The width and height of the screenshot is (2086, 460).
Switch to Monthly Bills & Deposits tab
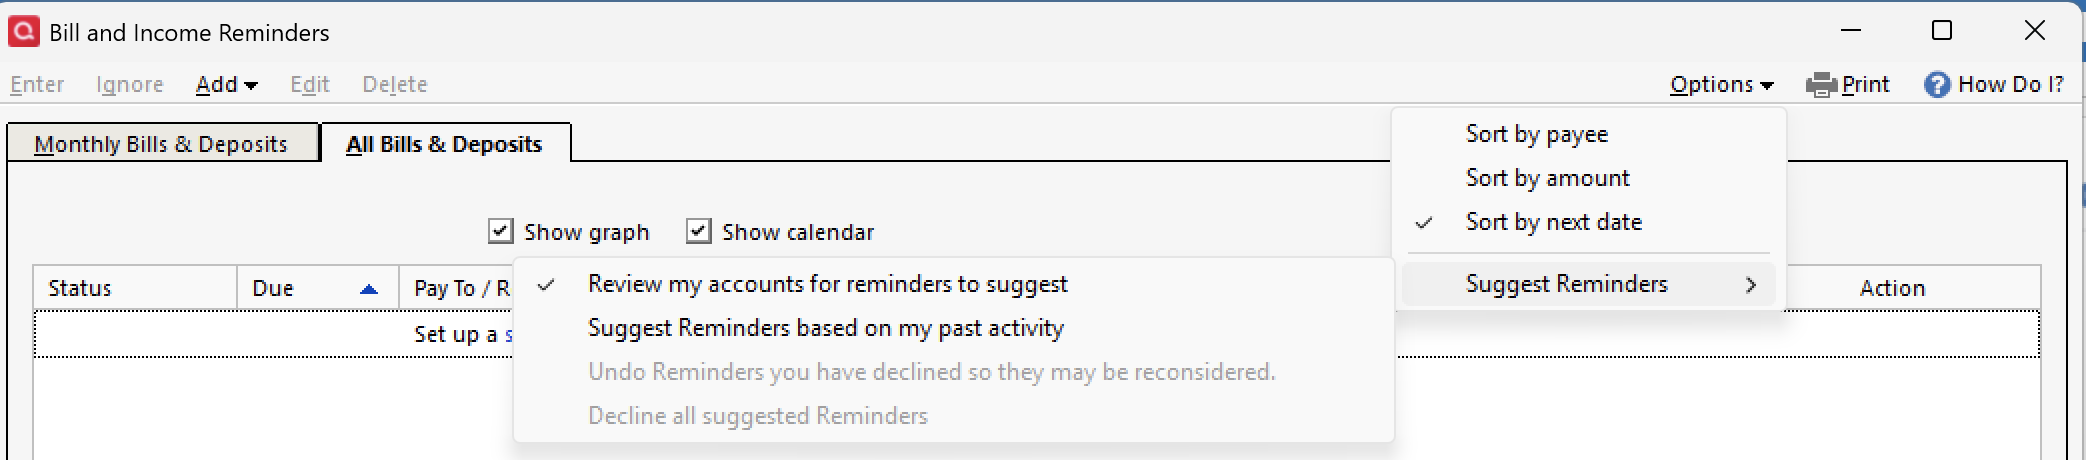pos(161,144)
